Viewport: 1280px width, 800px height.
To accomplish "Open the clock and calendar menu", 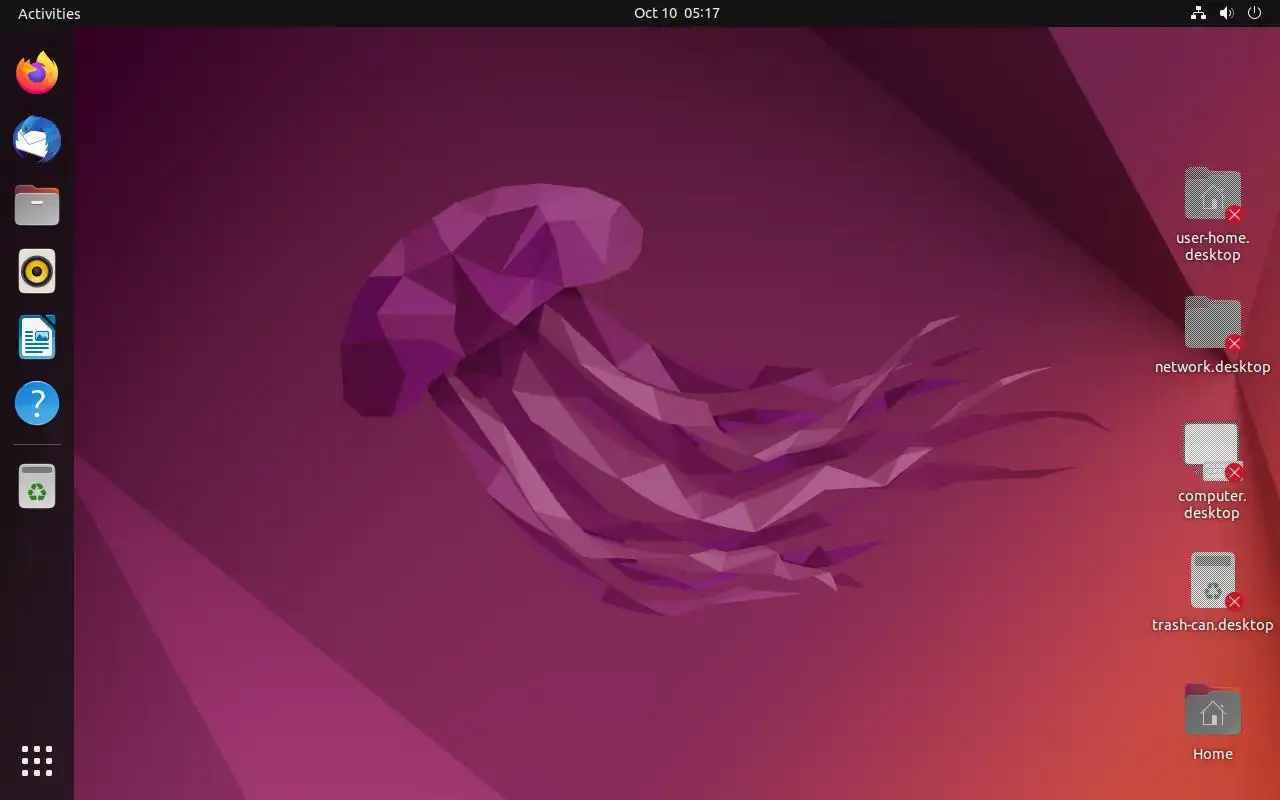I will 677,13.
